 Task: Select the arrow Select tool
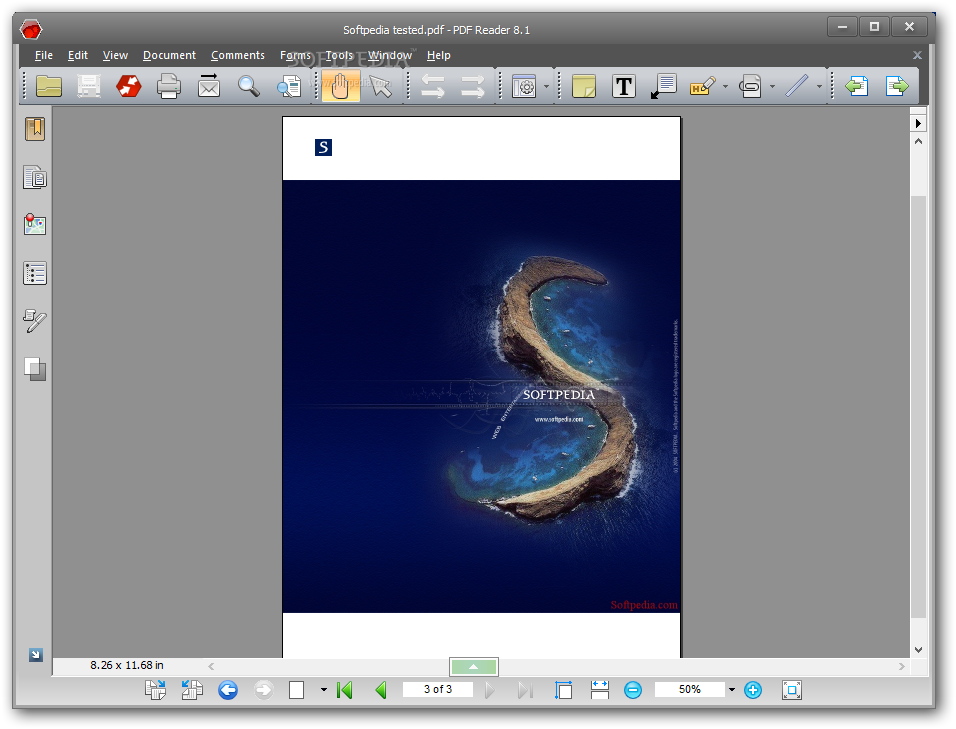pos(380,86)
